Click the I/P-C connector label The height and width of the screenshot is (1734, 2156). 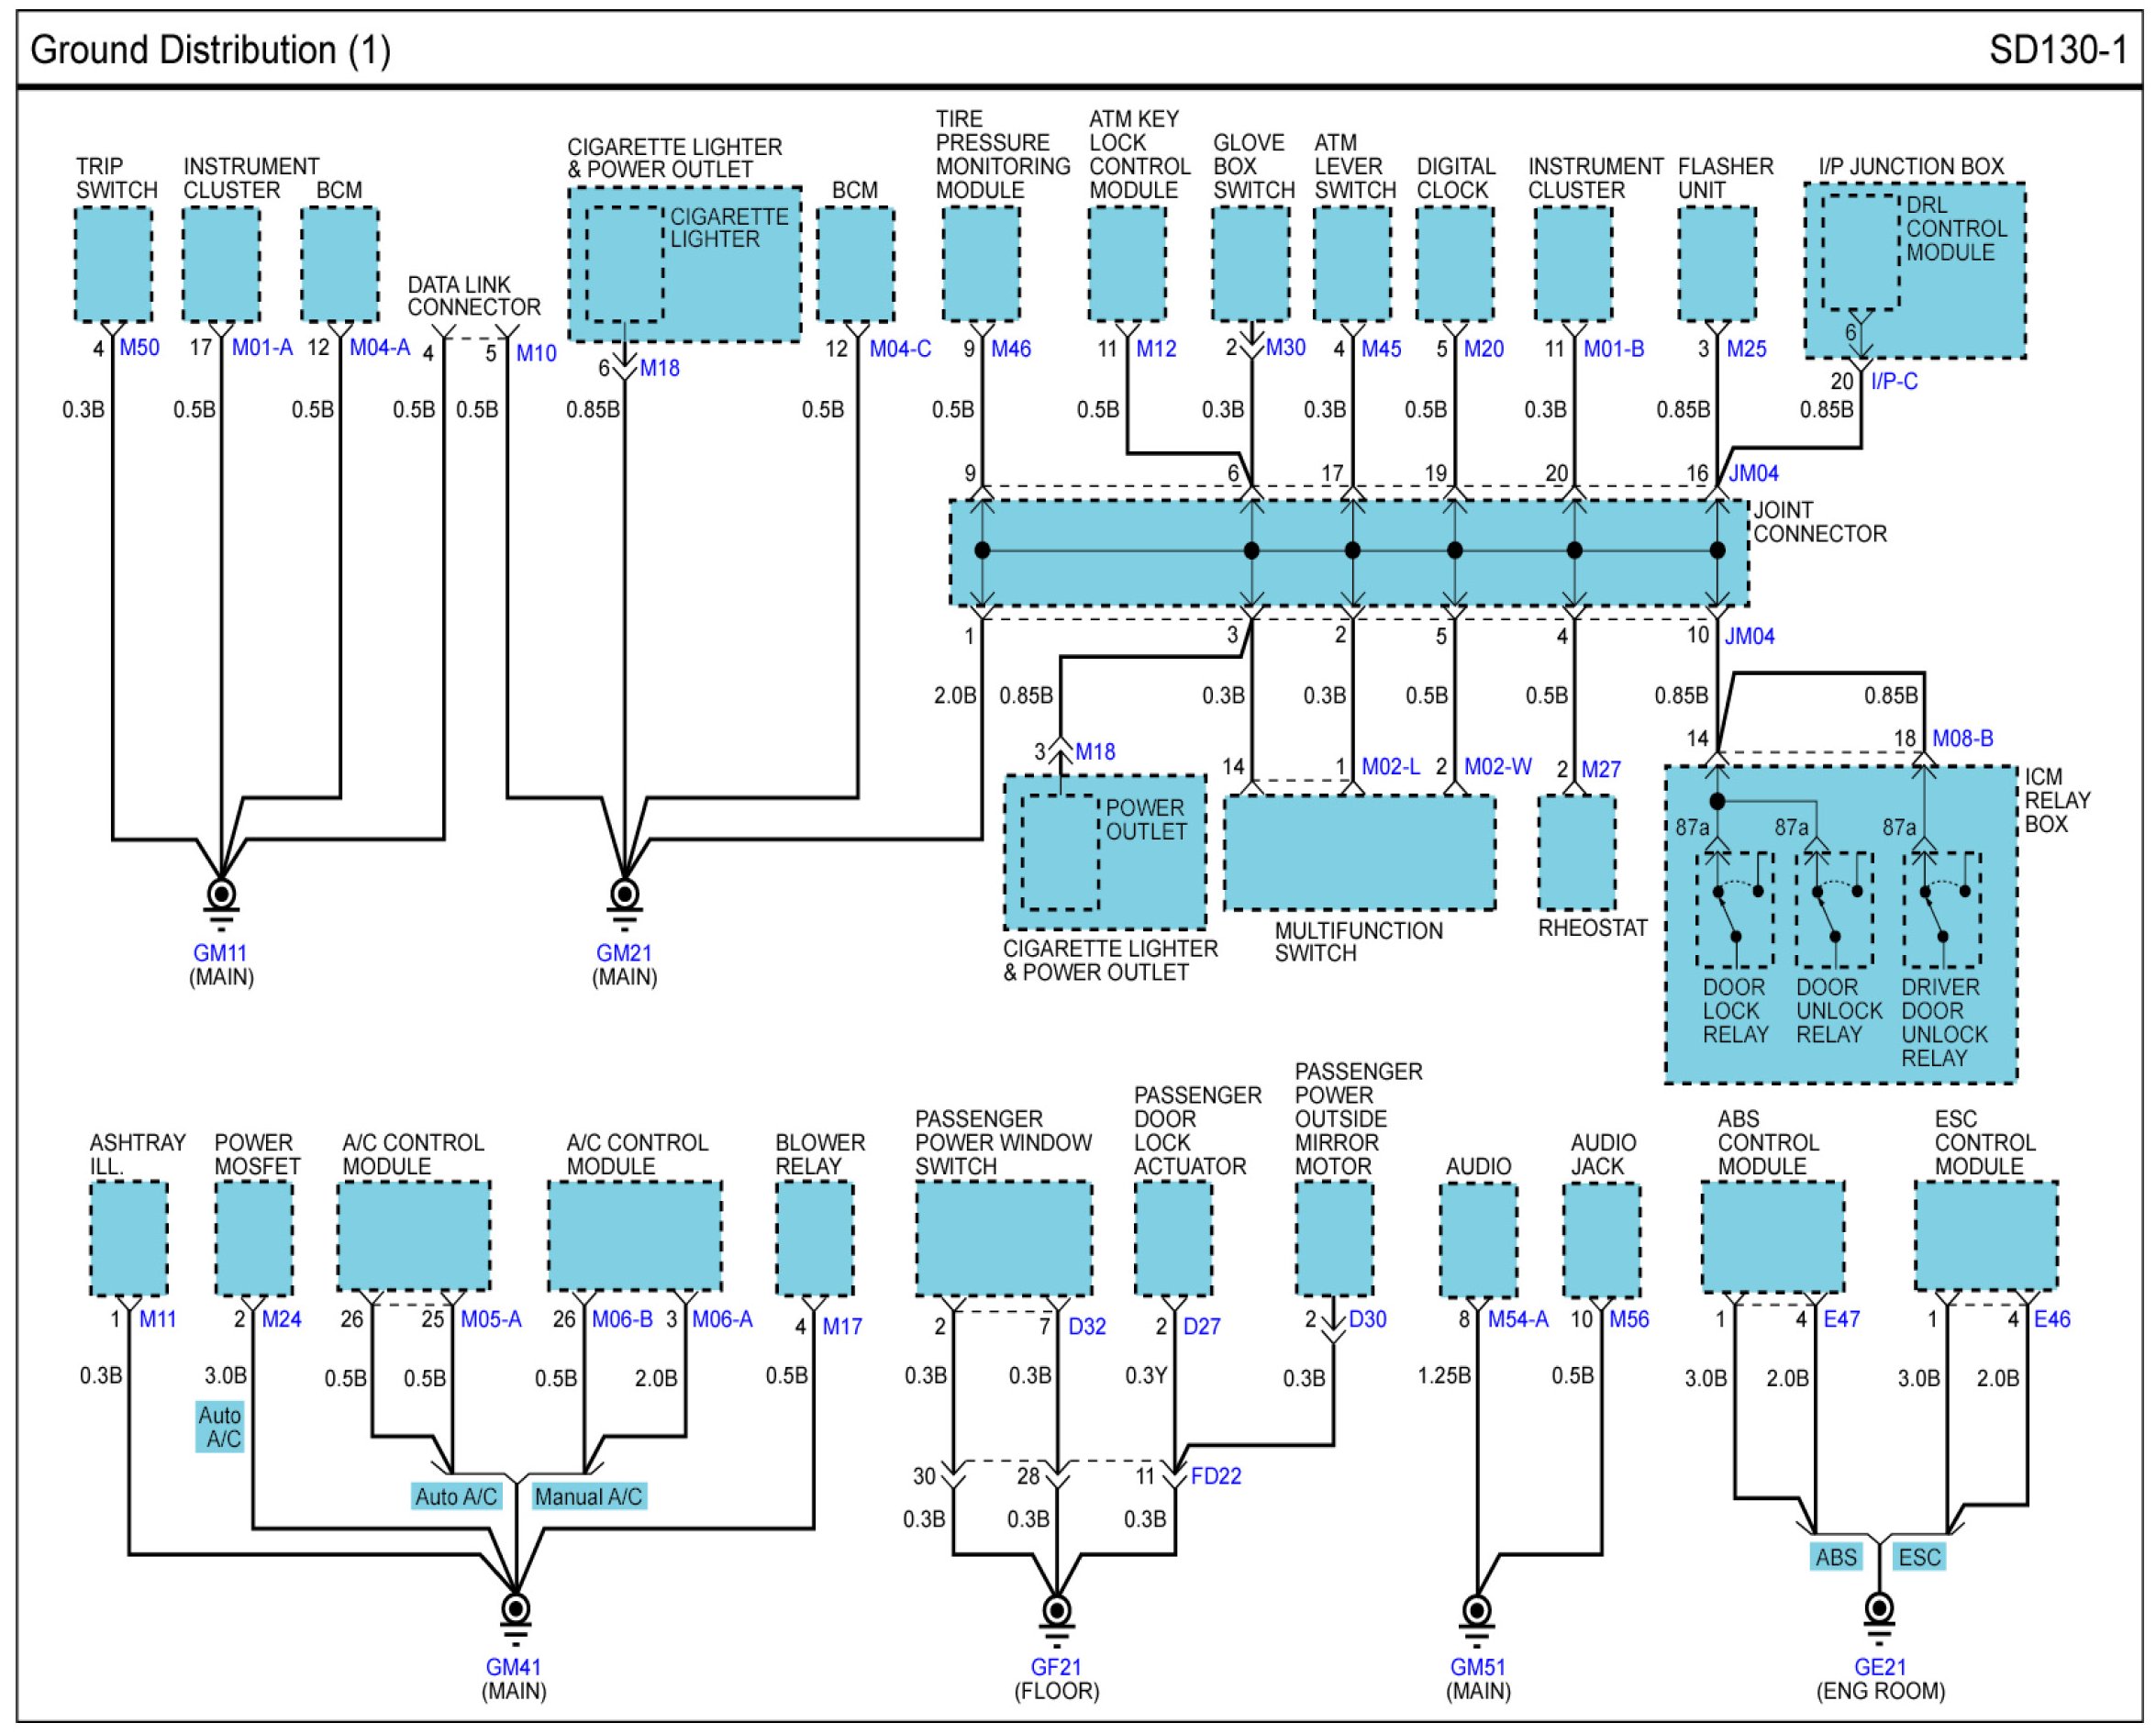coord(1894,381)
